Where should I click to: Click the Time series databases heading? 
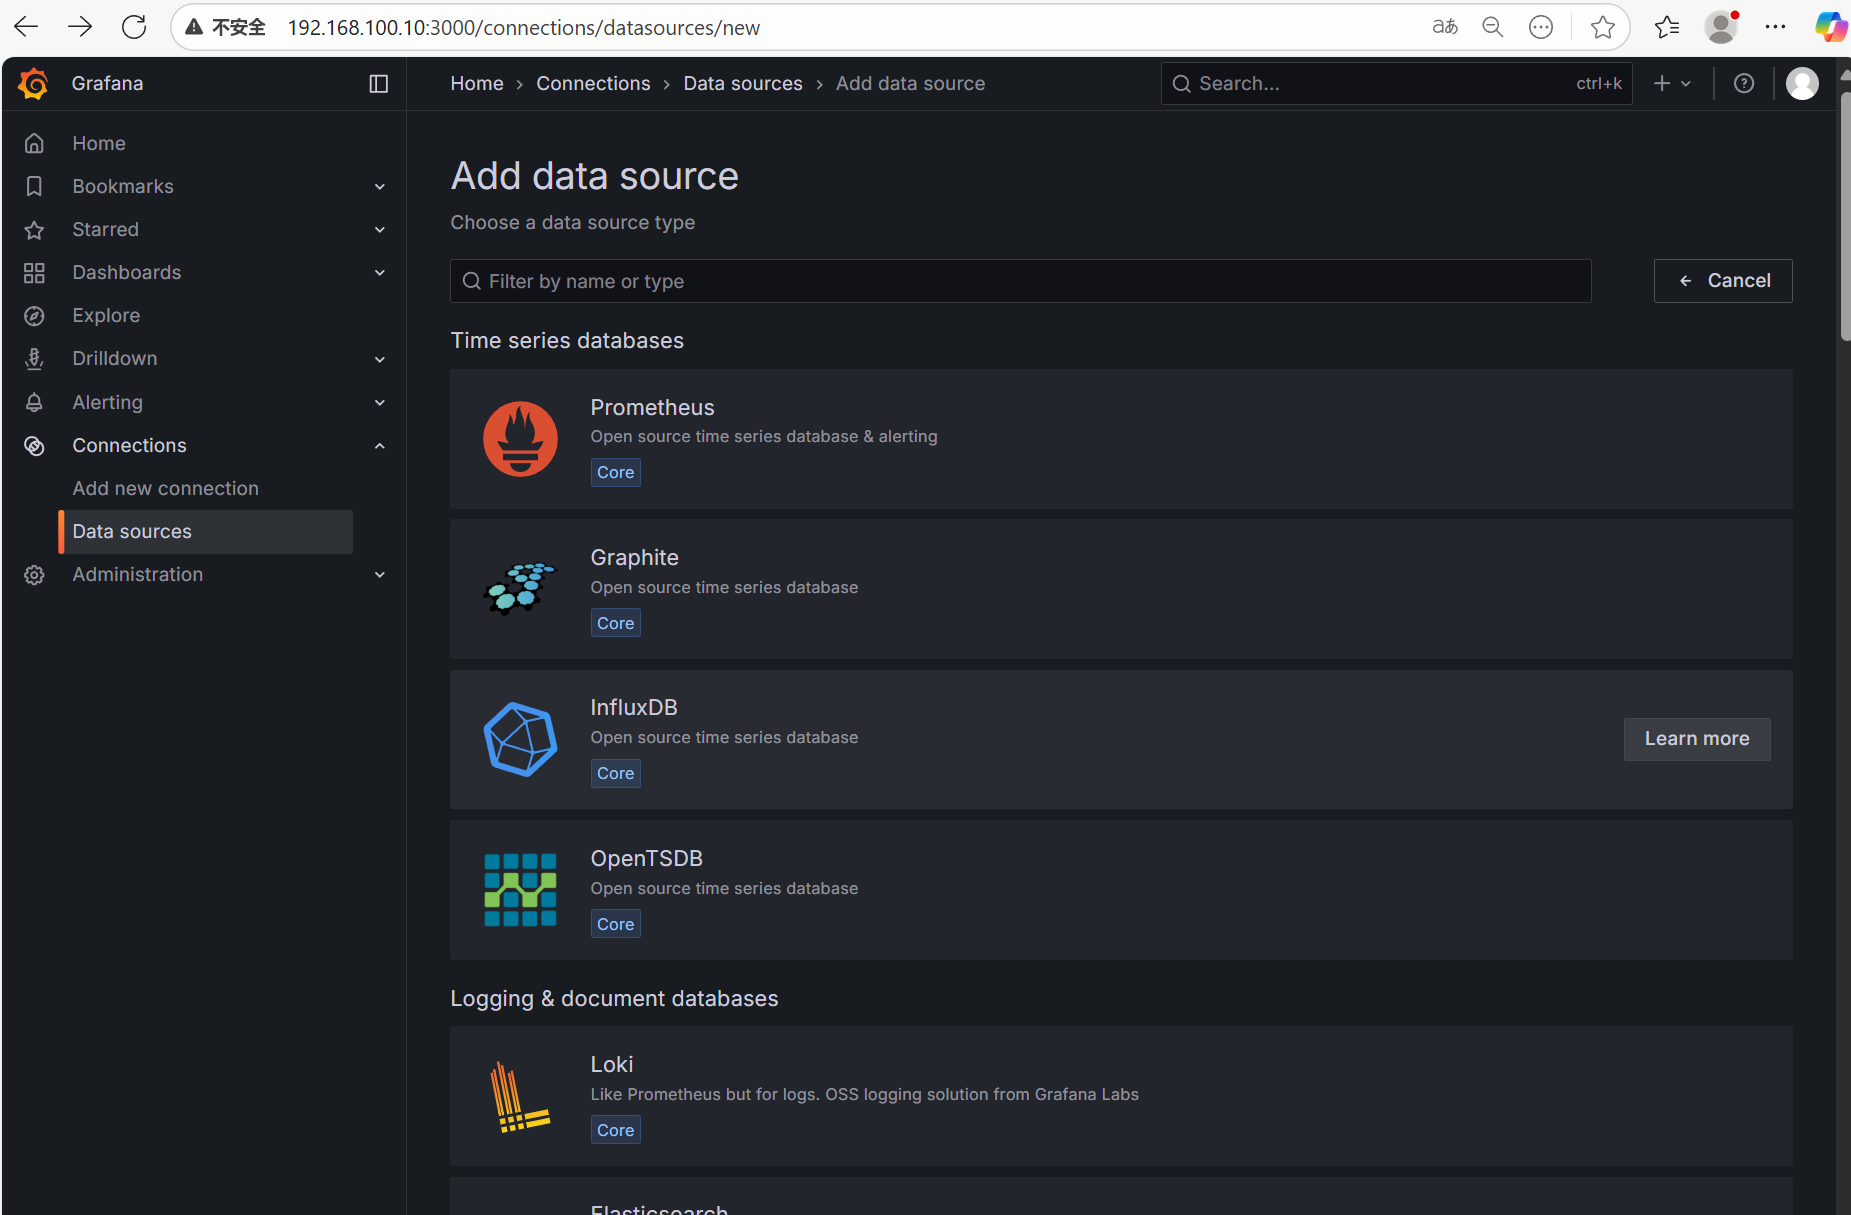tap(567, 341)
